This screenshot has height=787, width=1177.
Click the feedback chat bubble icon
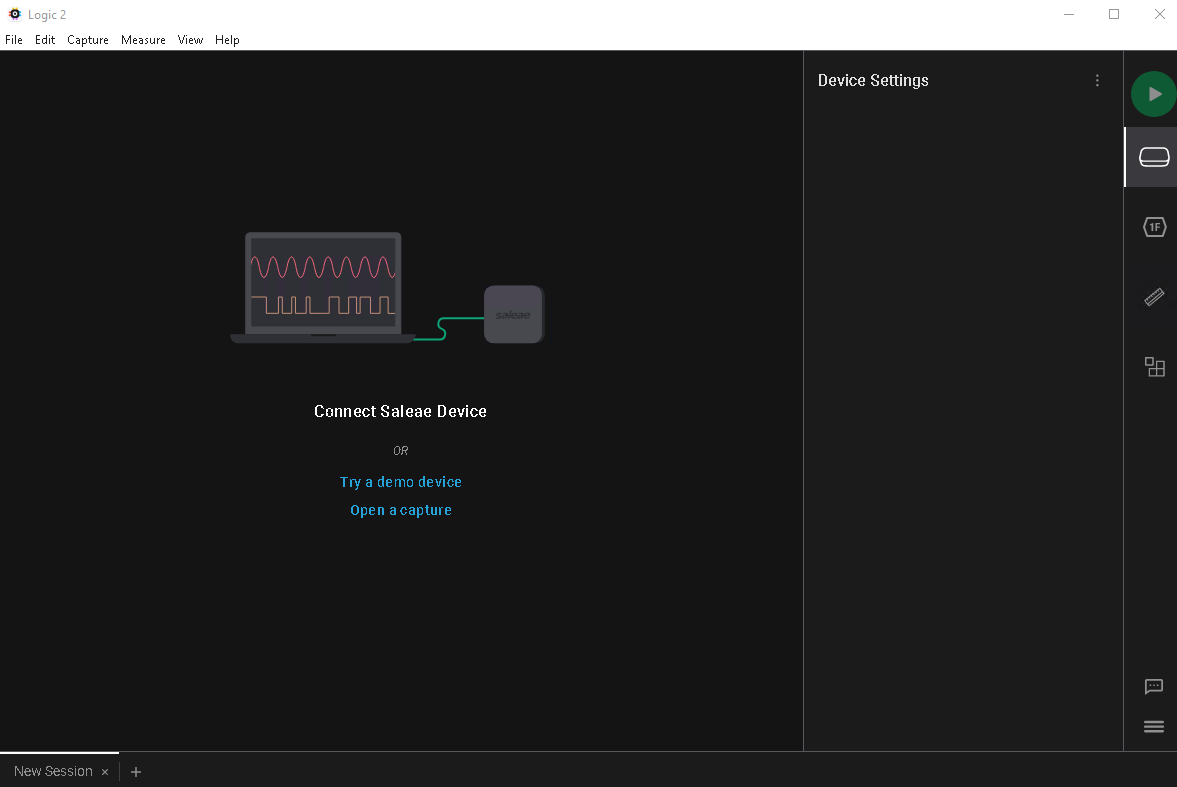1153,687
